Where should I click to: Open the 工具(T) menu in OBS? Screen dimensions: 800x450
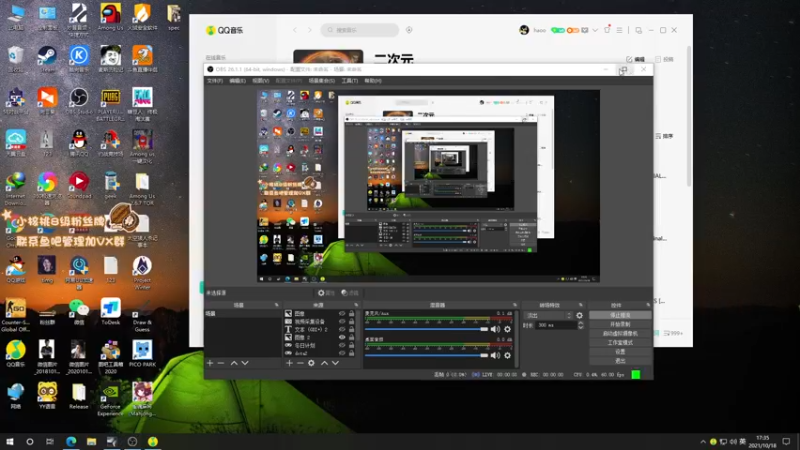349,81
